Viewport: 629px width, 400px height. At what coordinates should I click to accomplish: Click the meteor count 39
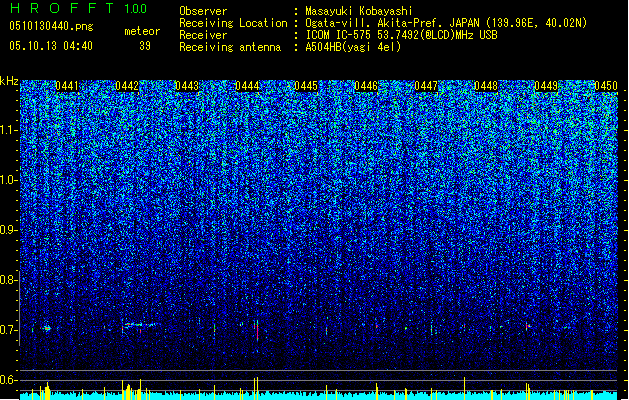tap(145, 46)
